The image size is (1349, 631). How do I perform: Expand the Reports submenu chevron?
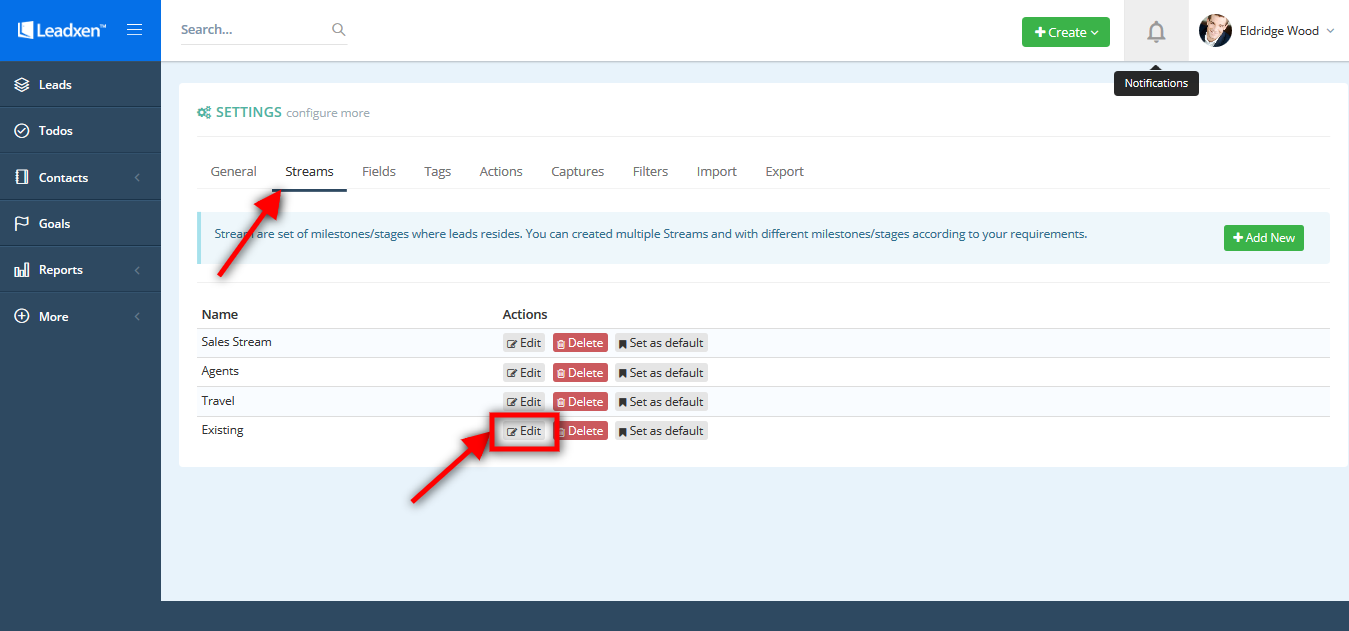coord(137,270)
